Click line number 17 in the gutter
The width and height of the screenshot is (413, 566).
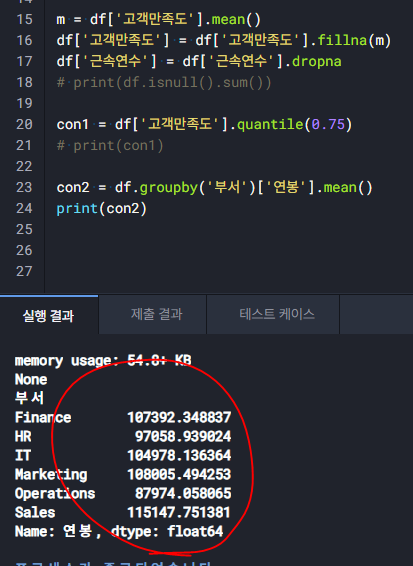click(24, 61)
